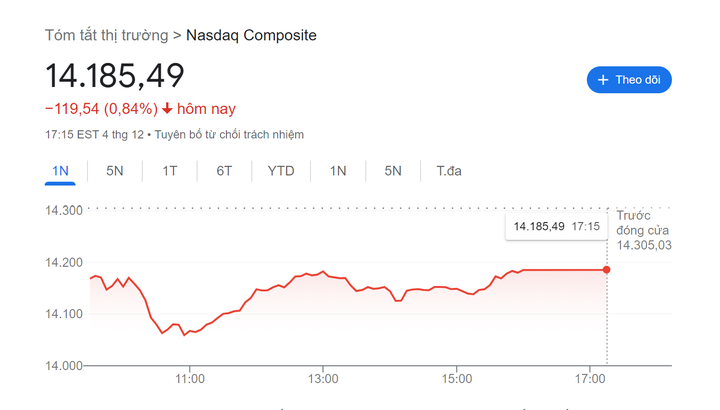Show the YTD chart range
This screenshot has width=720, height=410.
pos(281,171)
